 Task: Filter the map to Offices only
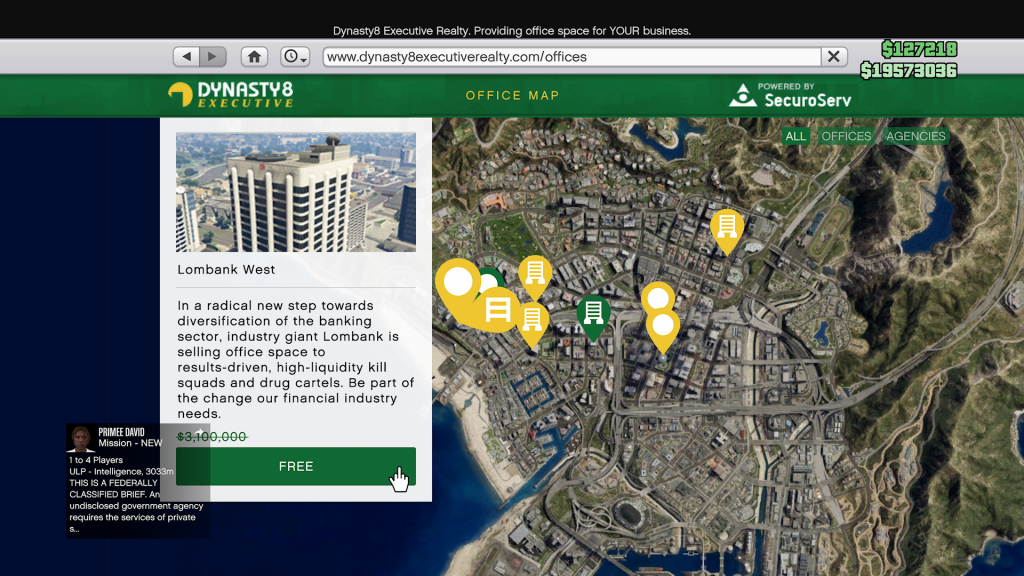click(x=846, y=136)
